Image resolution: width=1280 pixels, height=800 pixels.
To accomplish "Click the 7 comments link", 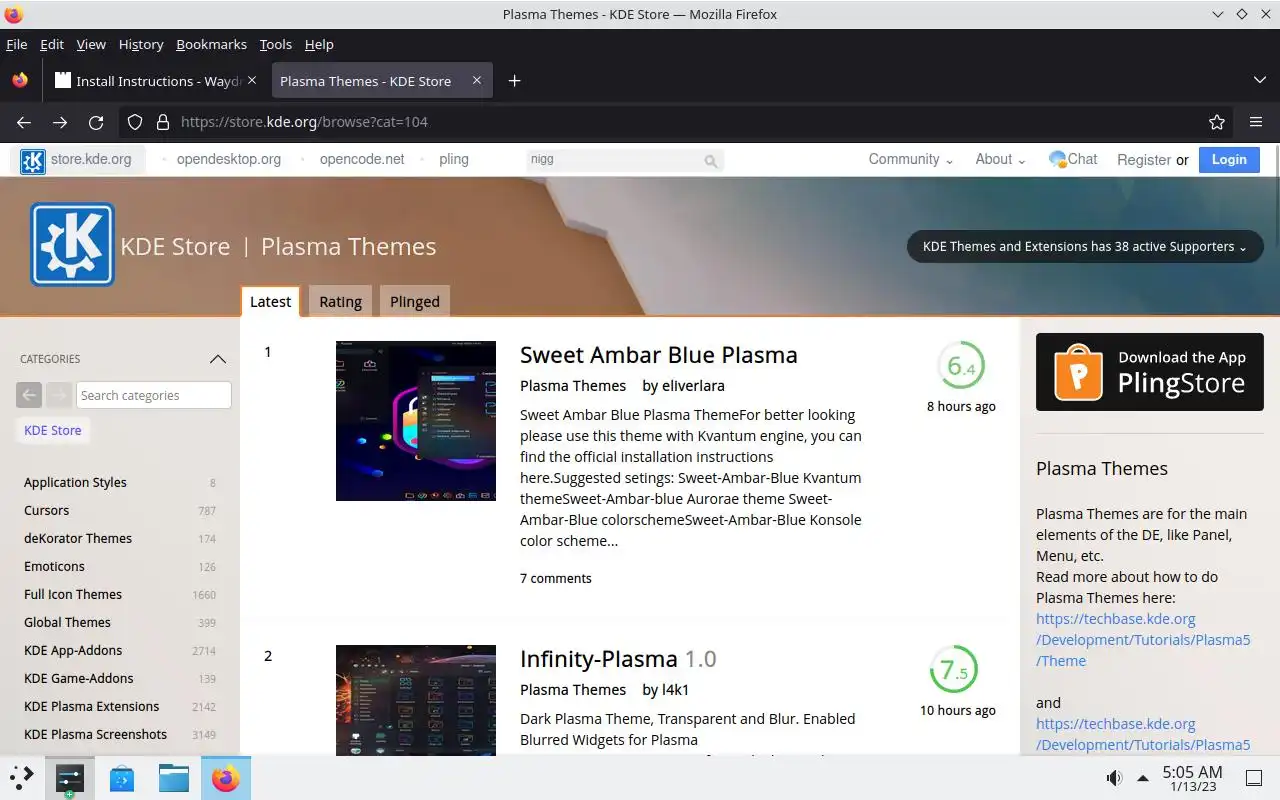I will [556, 578].
